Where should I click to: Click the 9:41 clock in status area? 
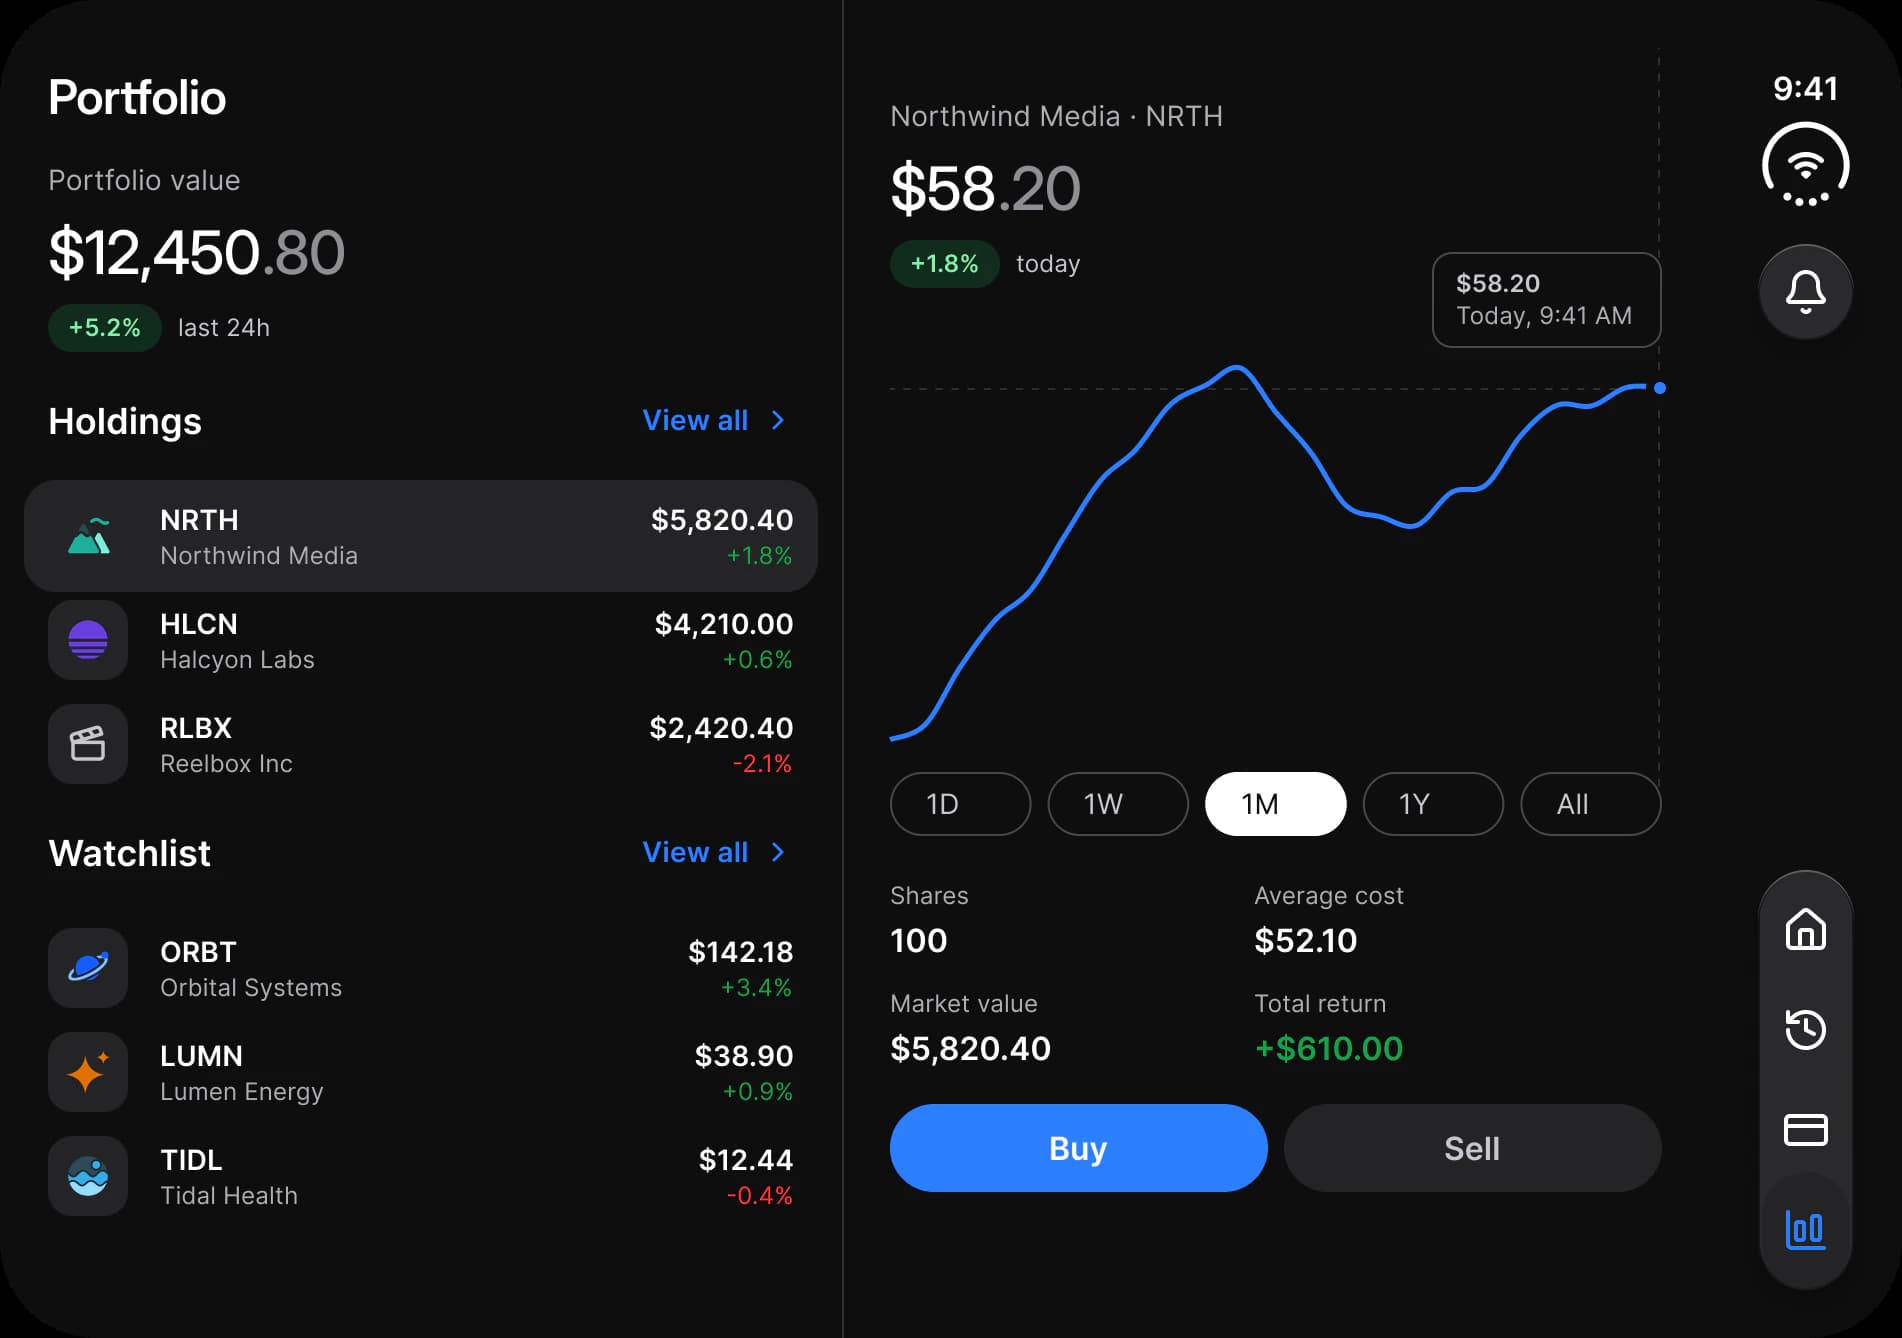(x=1805, y=88)
